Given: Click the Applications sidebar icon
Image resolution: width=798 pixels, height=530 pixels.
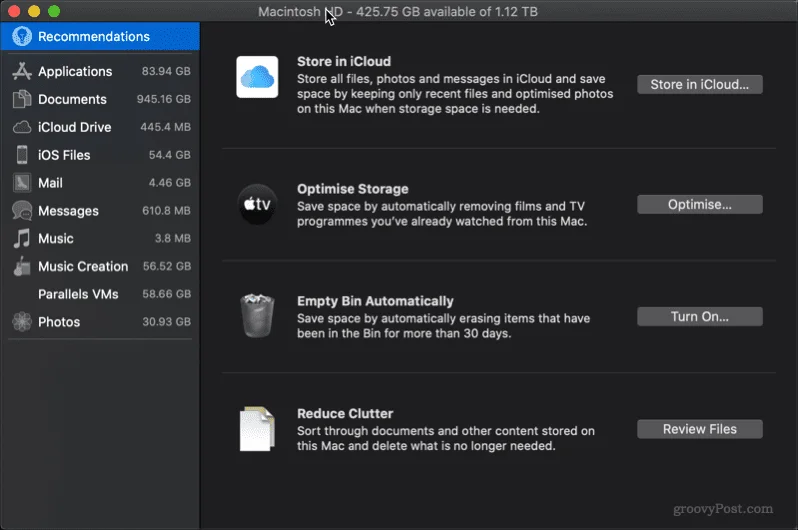Looking at the screenshot, I should tap(22, 71).
